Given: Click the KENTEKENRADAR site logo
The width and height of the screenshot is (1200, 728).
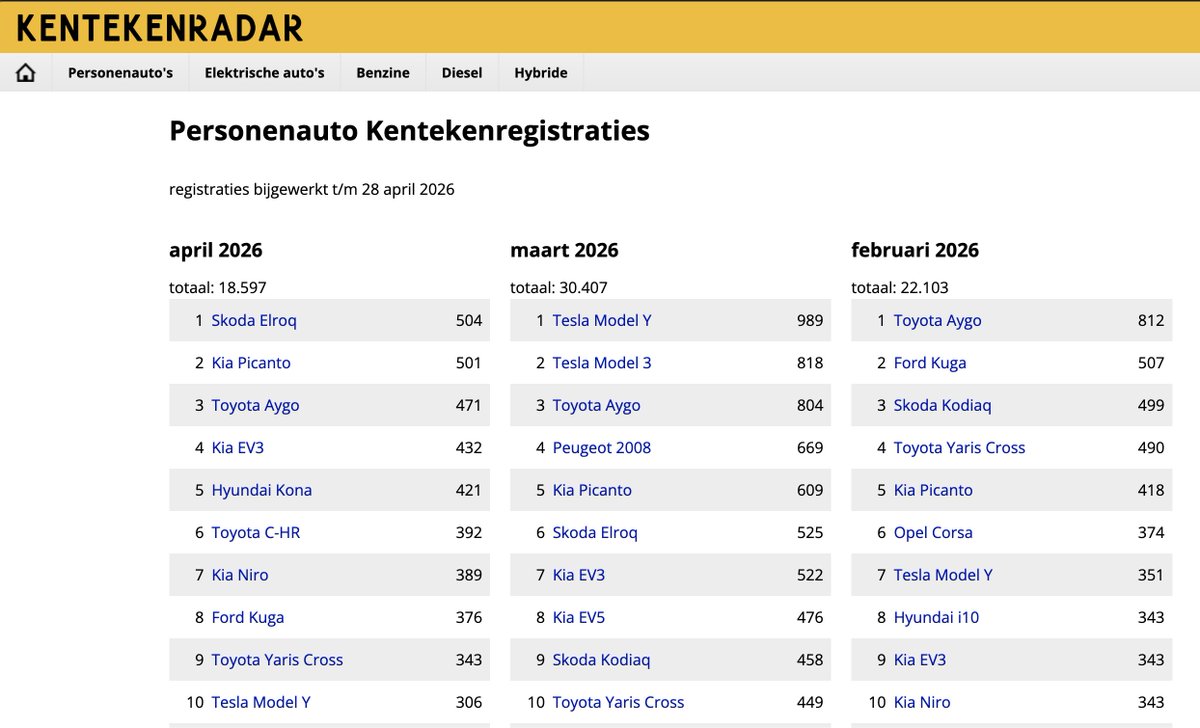Looking at the screenshot, I should [160, 28].
